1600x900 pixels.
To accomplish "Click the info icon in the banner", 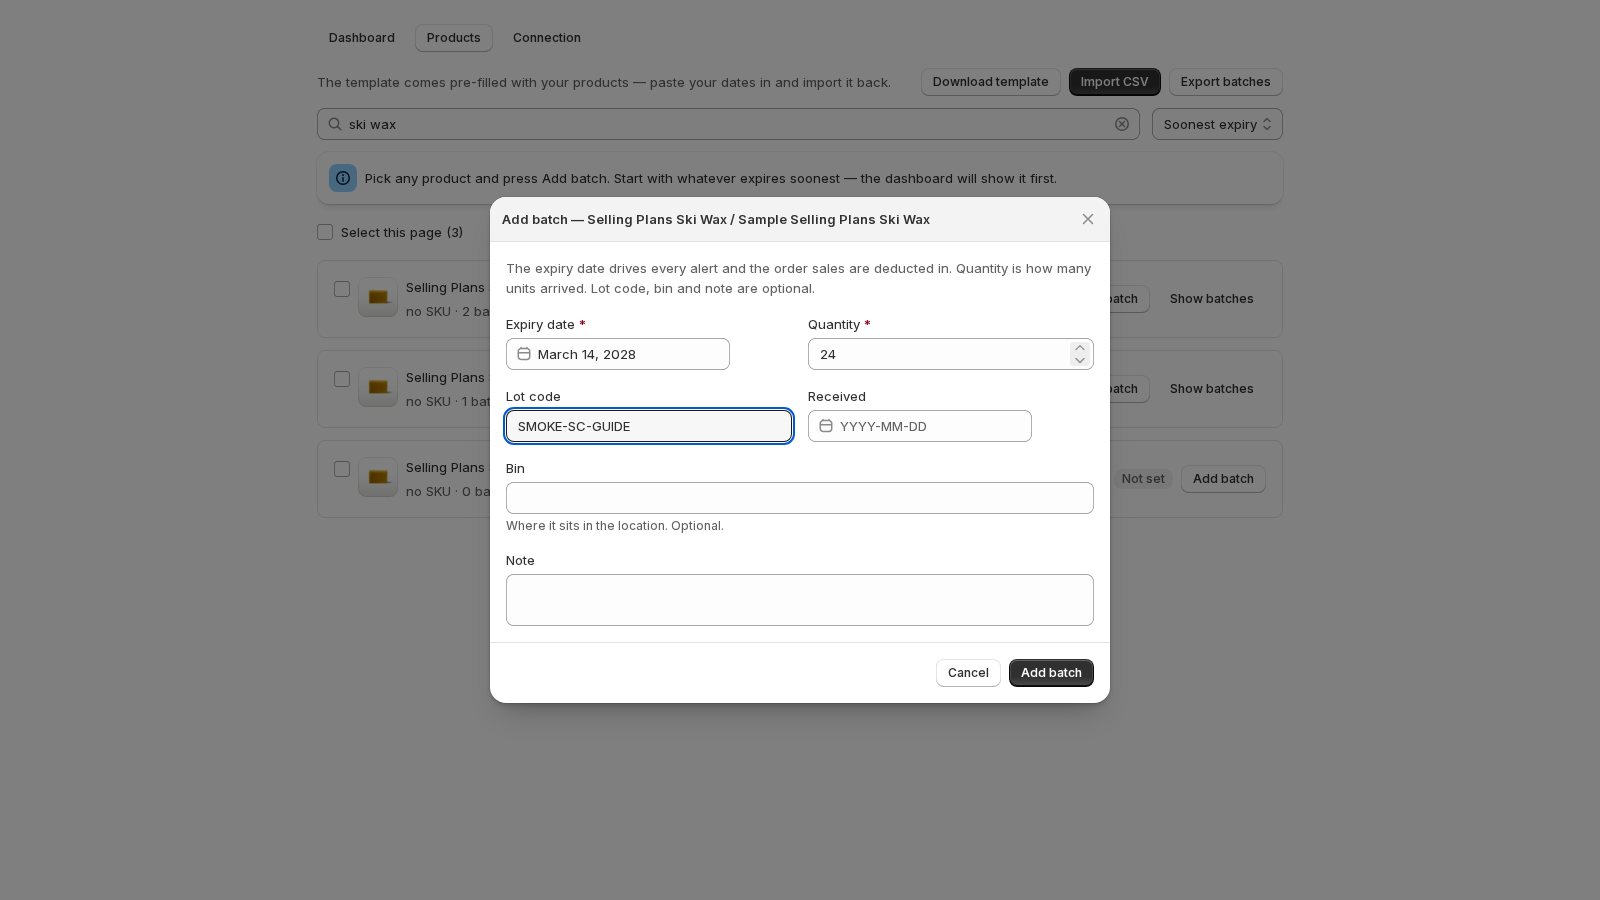I will (x=343, y=178).
